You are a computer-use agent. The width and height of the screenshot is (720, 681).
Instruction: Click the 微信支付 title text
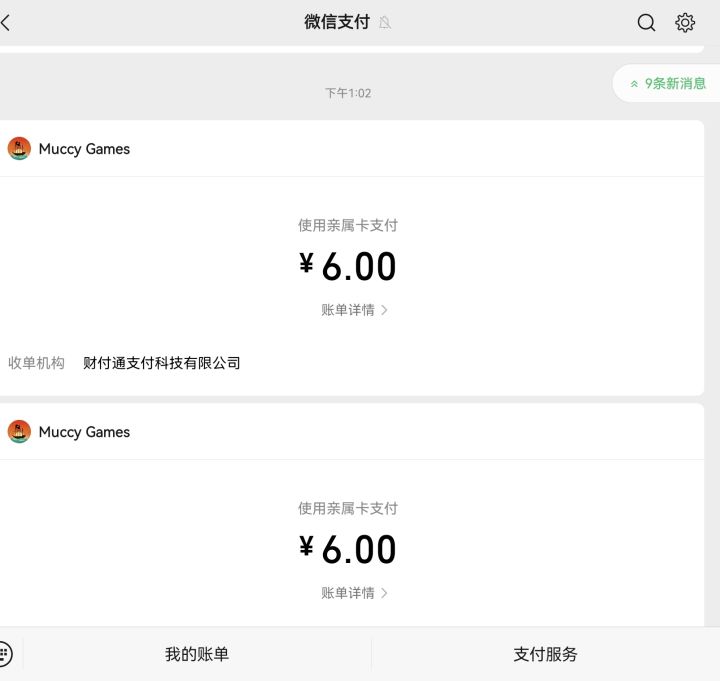click(337, 22)
